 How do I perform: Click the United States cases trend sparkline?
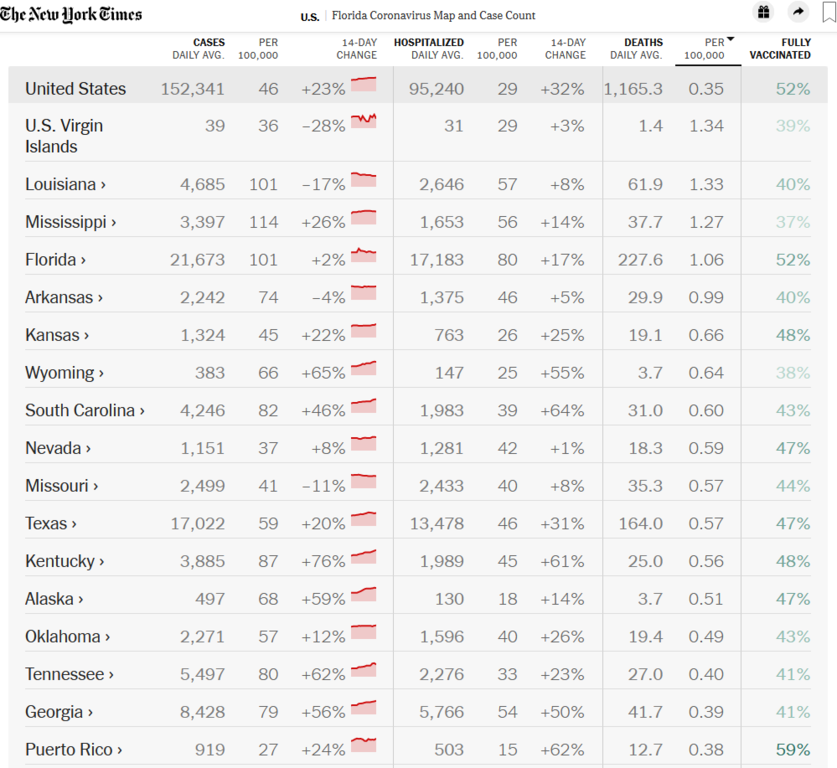click(364, 85)
